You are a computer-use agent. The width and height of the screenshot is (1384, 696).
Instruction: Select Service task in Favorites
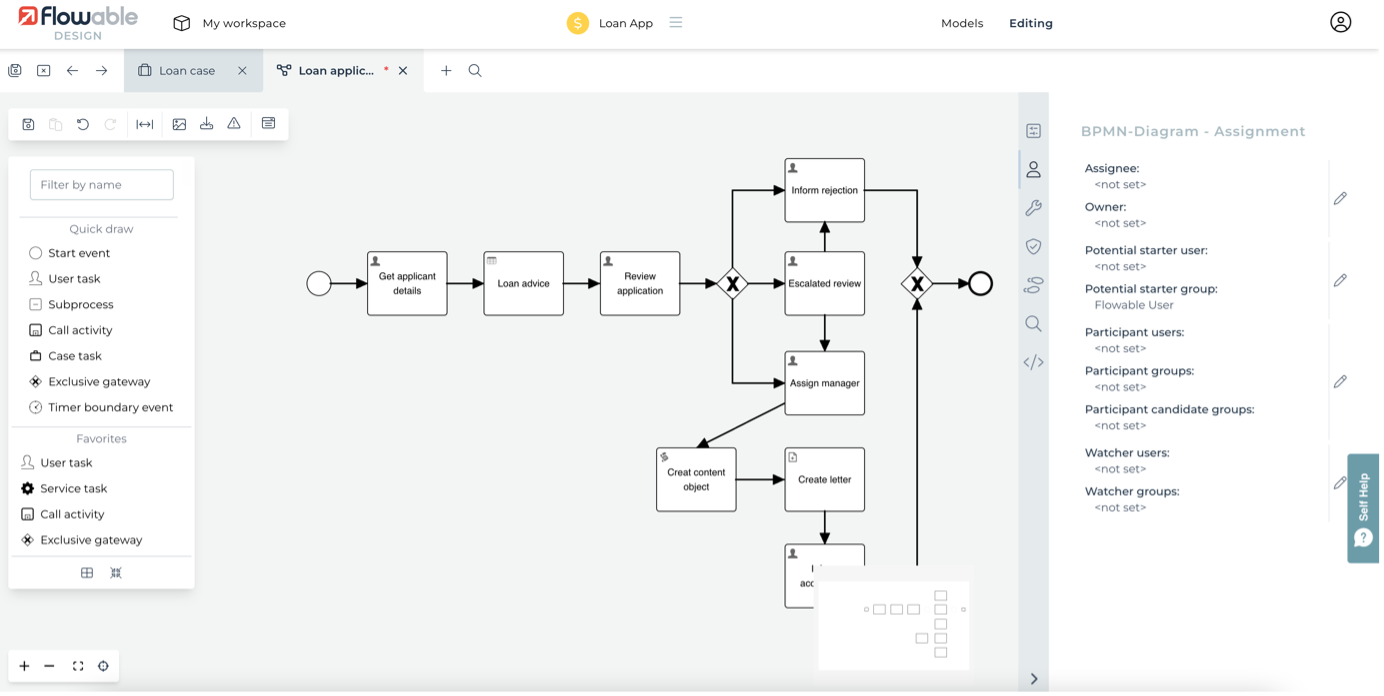pos(73,489)
